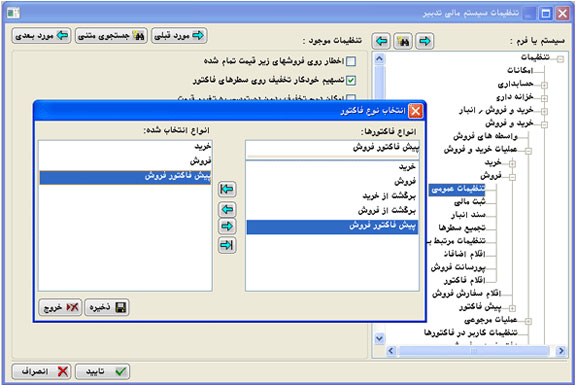Select ثبت مالی in the tree
This screenshot has height=388, width=579.
[469, 202]
